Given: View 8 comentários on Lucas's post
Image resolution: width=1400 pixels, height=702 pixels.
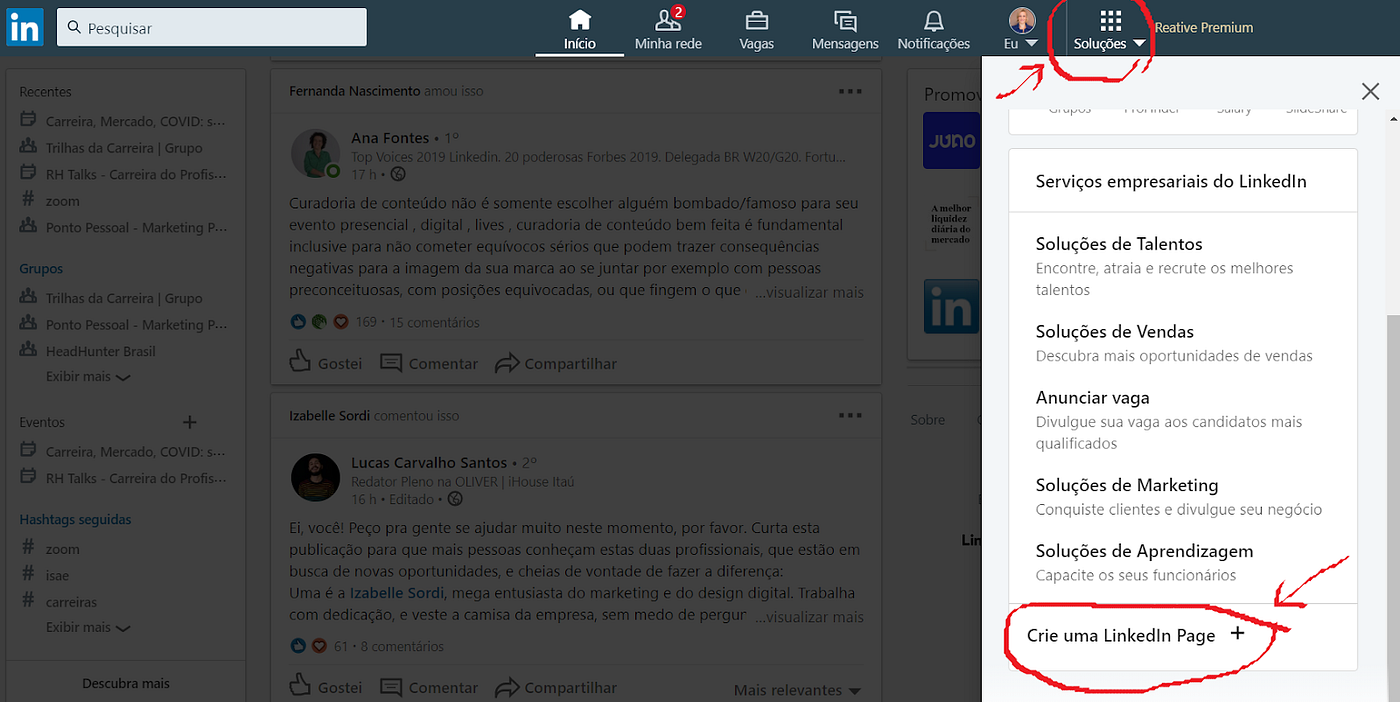Looking at the screenshot, I should point(402,646).
